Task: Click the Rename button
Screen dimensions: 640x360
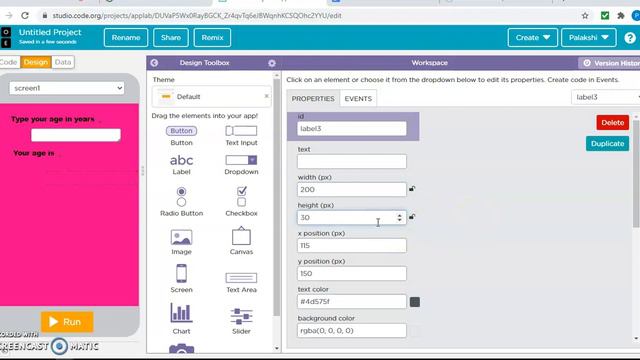Action: pyautogui.click(x=126, y=38)
